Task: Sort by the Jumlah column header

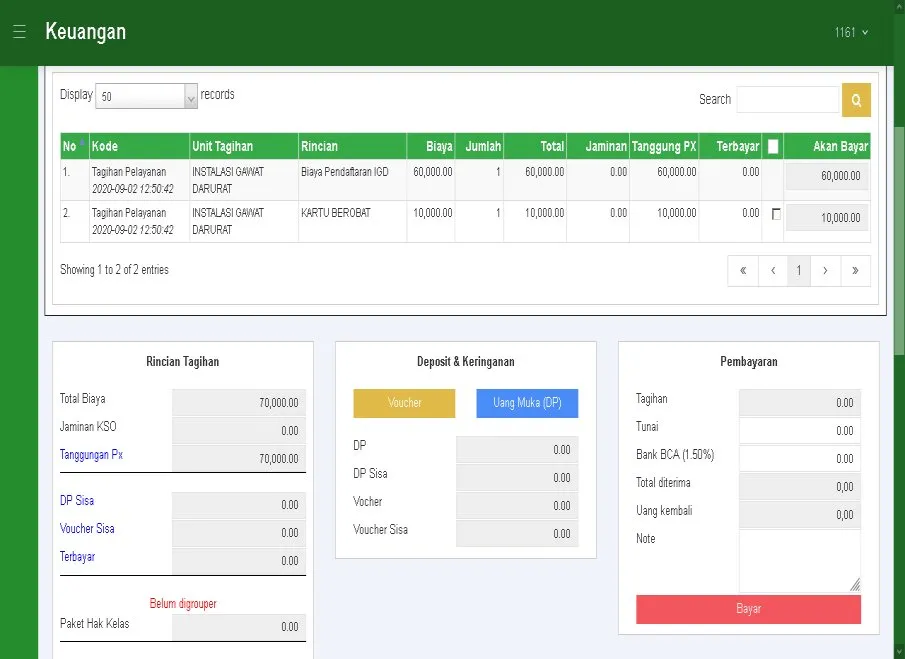Action: click(x=480, y=146)
